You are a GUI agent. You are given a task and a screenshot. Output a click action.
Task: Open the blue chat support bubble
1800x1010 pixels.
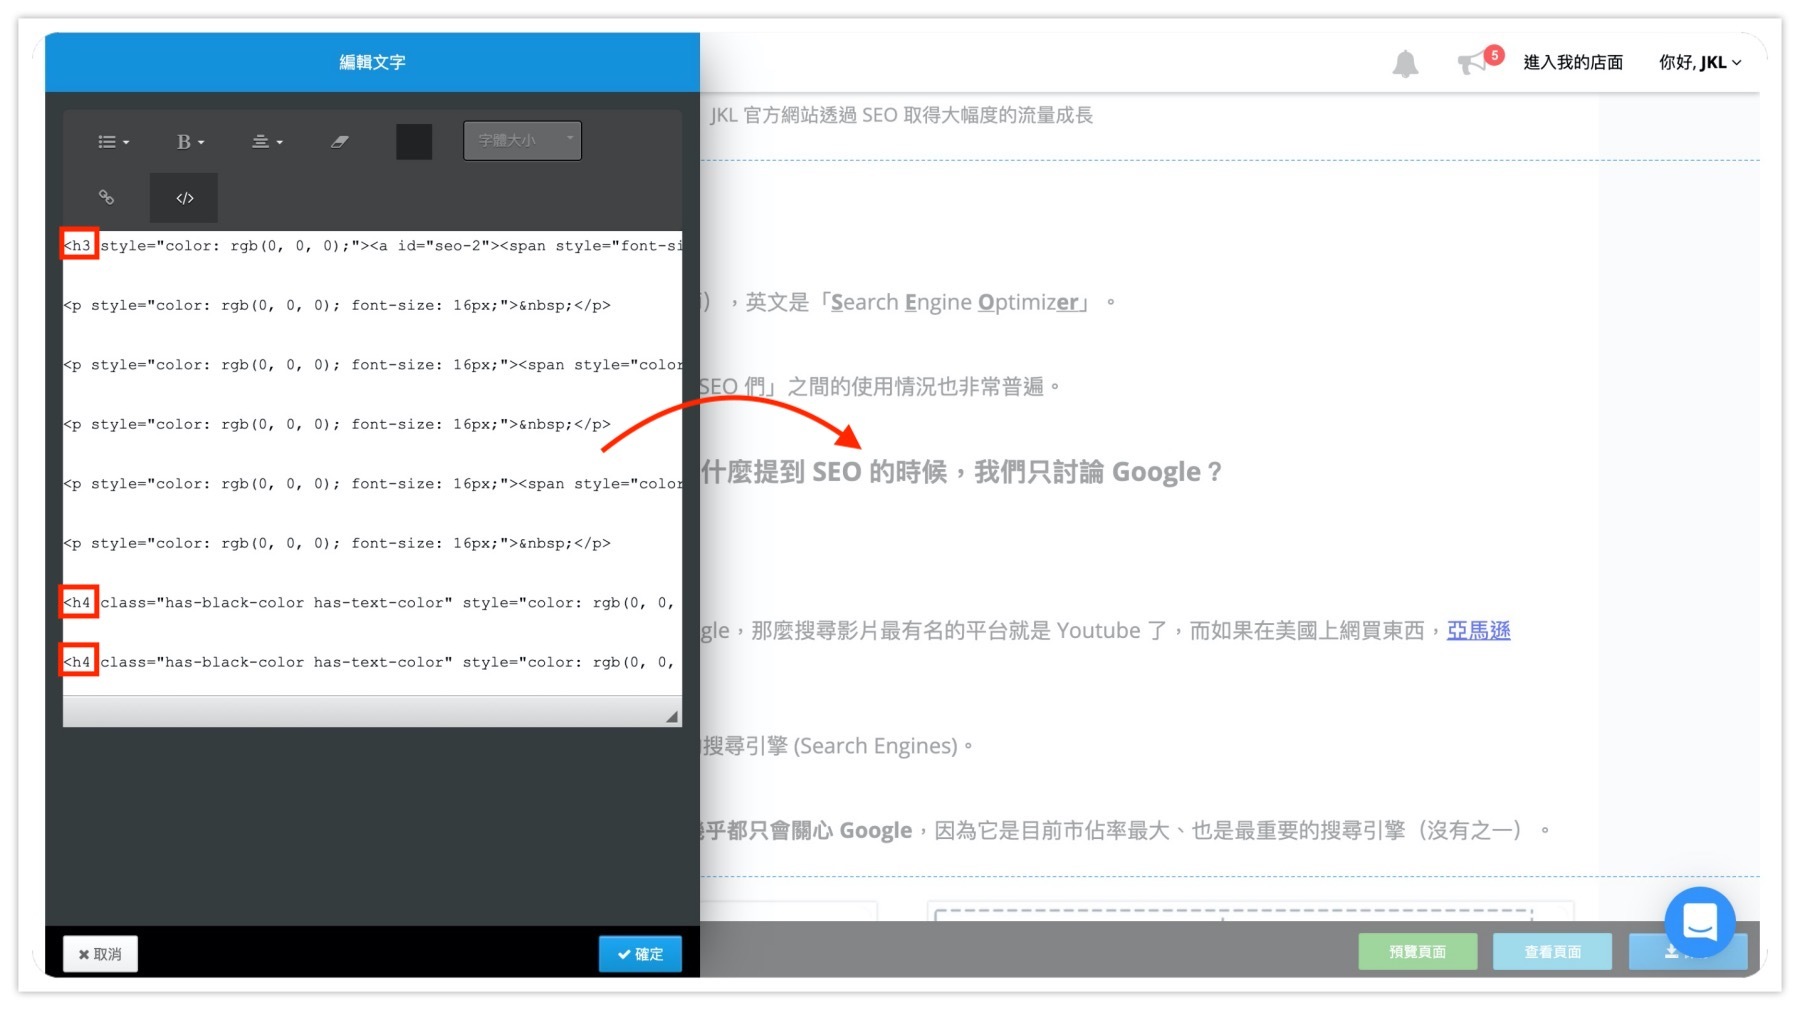click(1699, 921)
